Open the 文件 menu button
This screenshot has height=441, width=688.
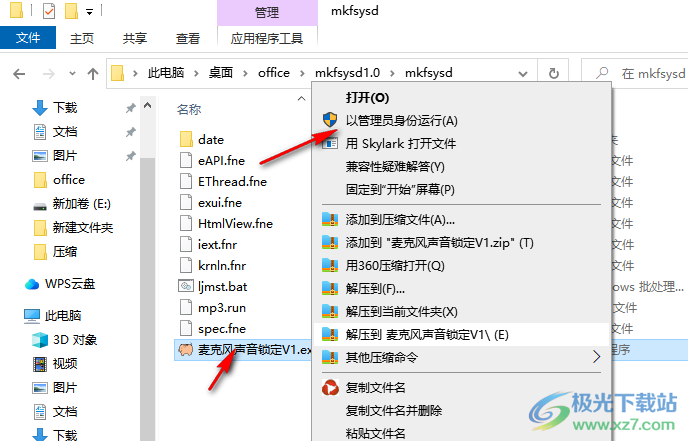pos(28,38)
